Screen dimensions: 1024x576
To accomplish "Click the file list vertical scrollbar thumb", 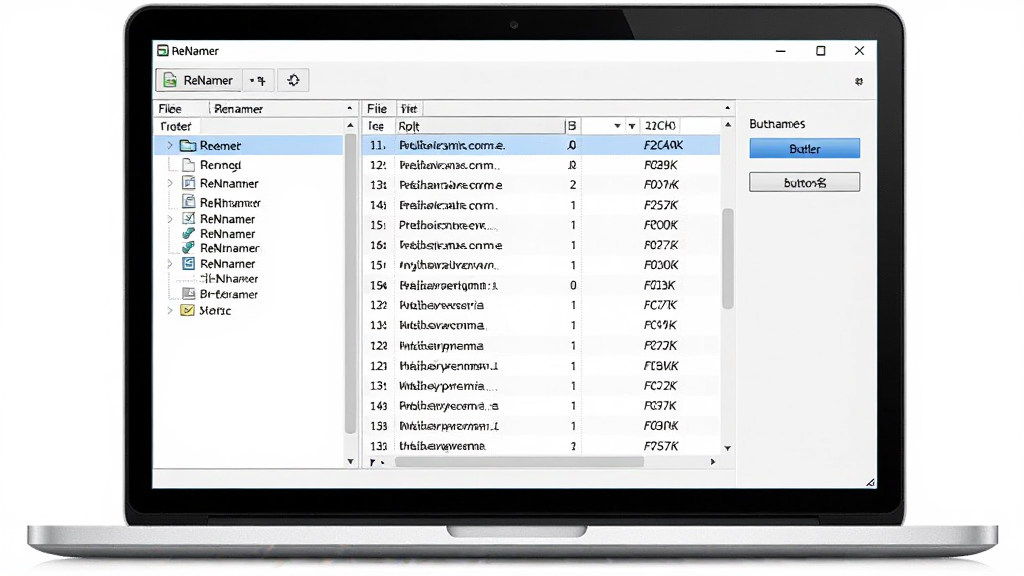I will pyautogui.click(x=728, y=259).
